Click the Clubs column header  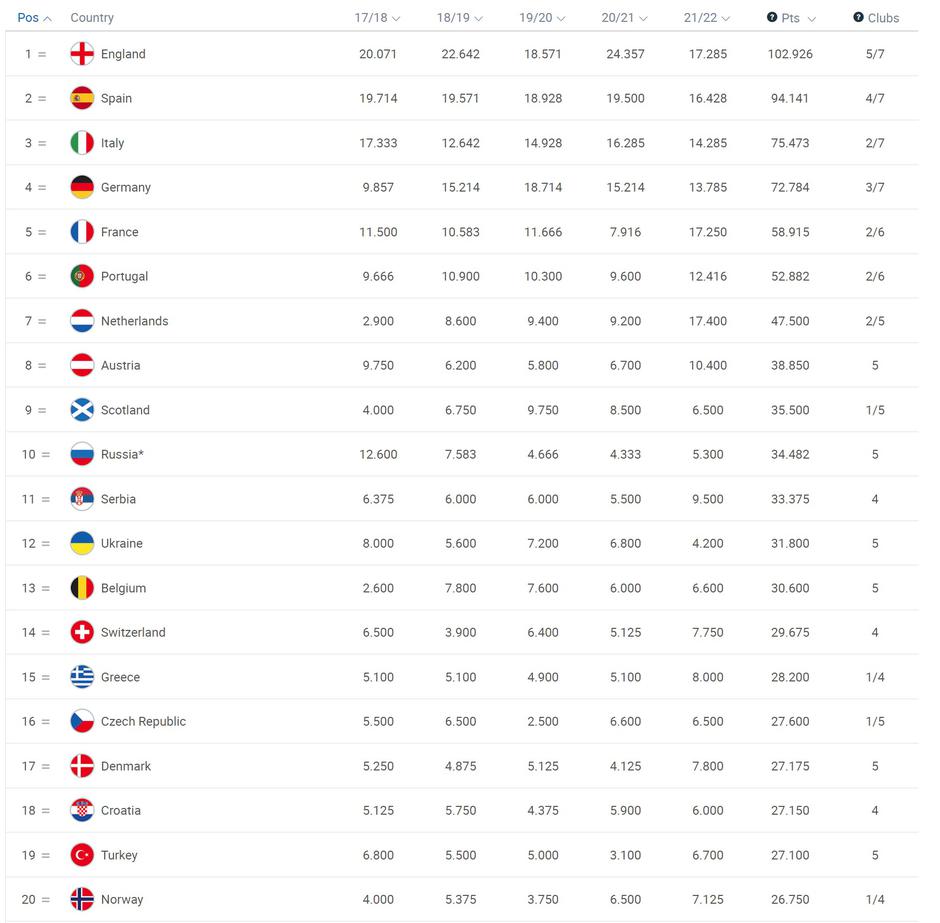click(x=883, y=18)
